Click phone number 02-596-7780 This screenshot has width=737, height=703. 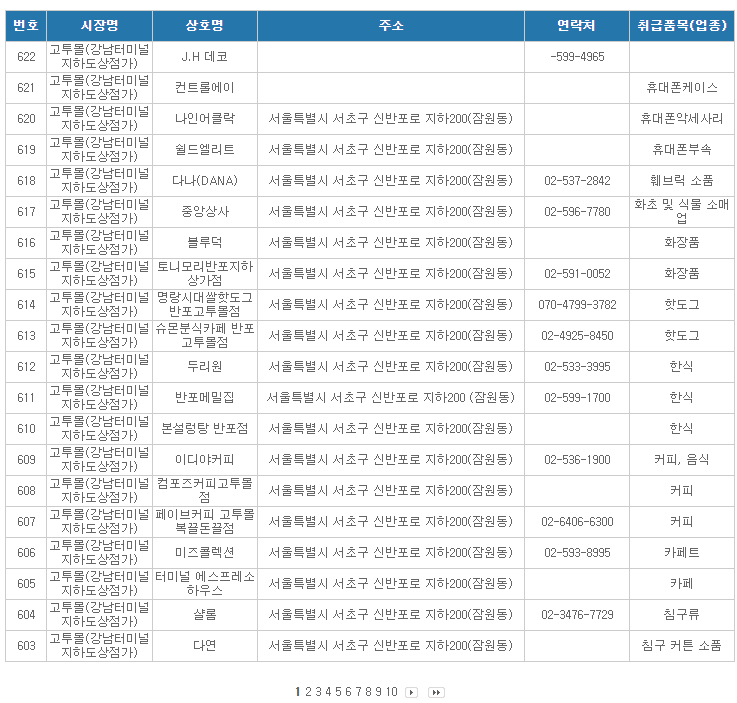(577, 212)
